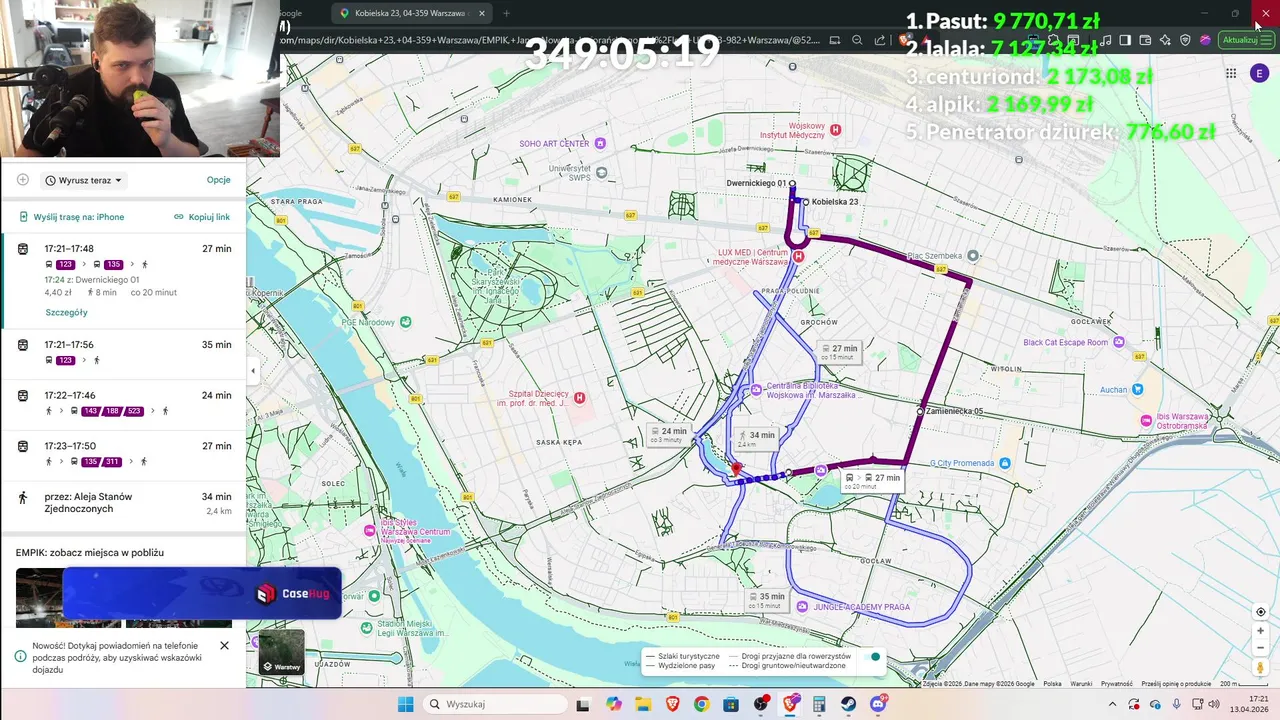This screenshot has width=1280, height=720.
Task: Expand Szczegóły for the 27 min route
Action: 66,312
